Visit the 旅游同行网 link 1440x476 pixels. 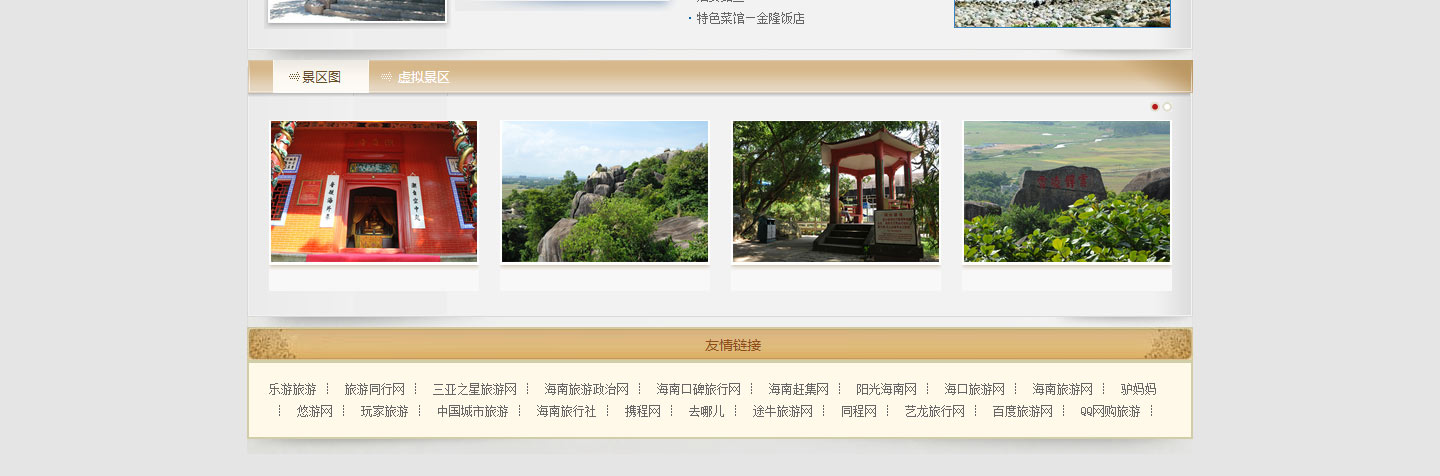[x=374, y=389]
